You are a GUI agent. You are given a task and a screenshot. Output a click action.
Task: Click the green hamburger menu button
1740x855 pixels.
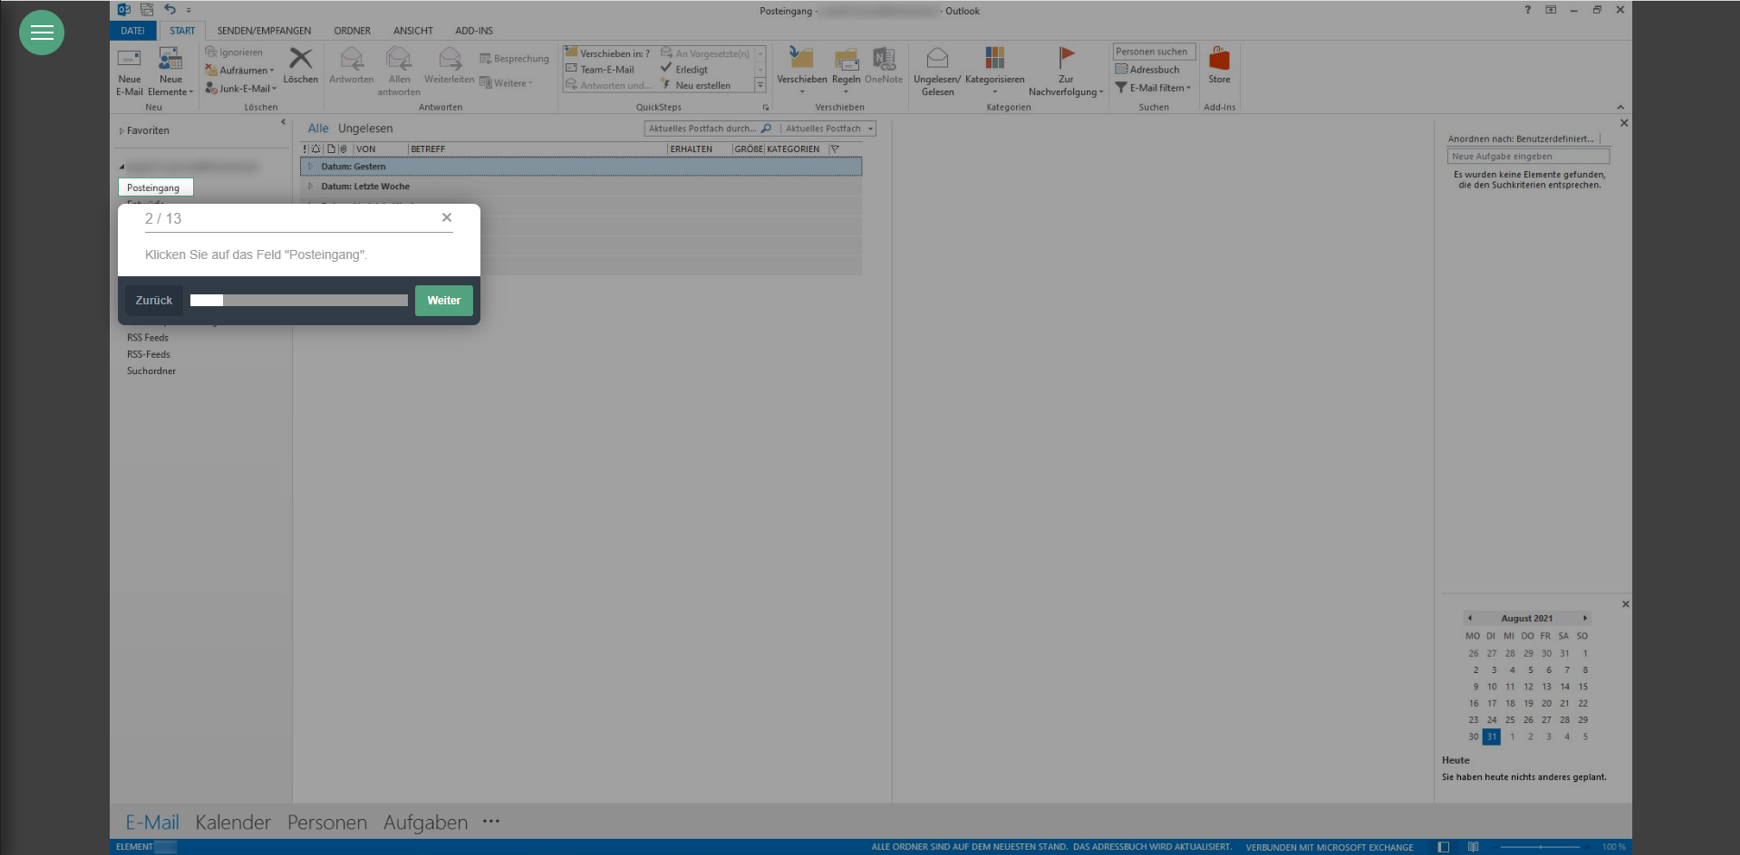coord(41,33)
